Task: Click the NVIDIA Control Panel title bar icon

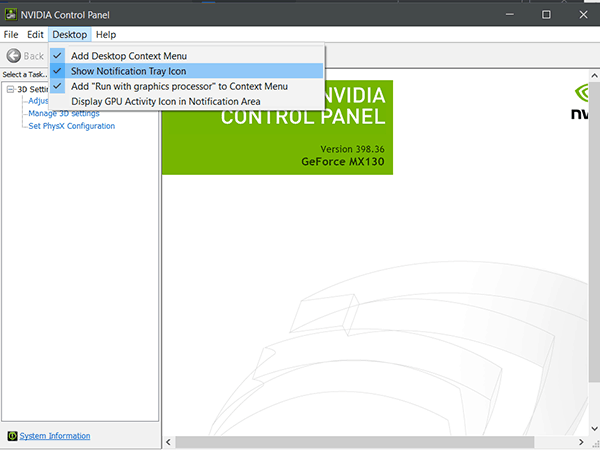Action: pos(11,15)
